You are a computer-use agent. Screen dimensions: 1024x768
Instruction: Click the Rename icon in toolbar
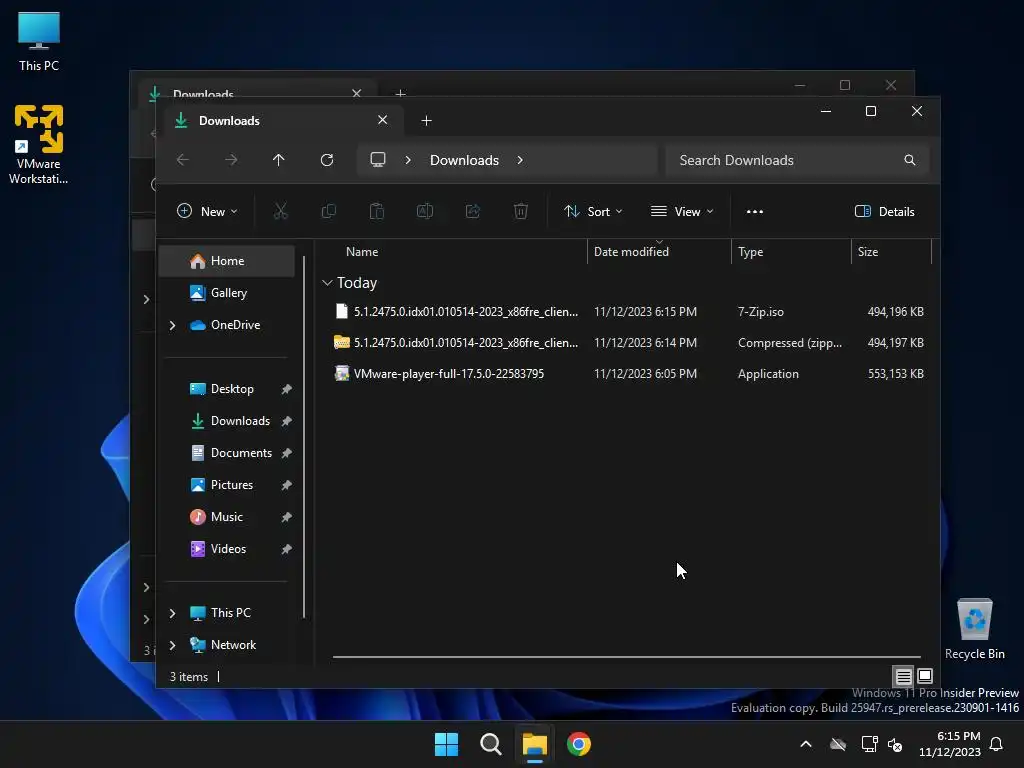pyautogui.click(x=424, y=211)
